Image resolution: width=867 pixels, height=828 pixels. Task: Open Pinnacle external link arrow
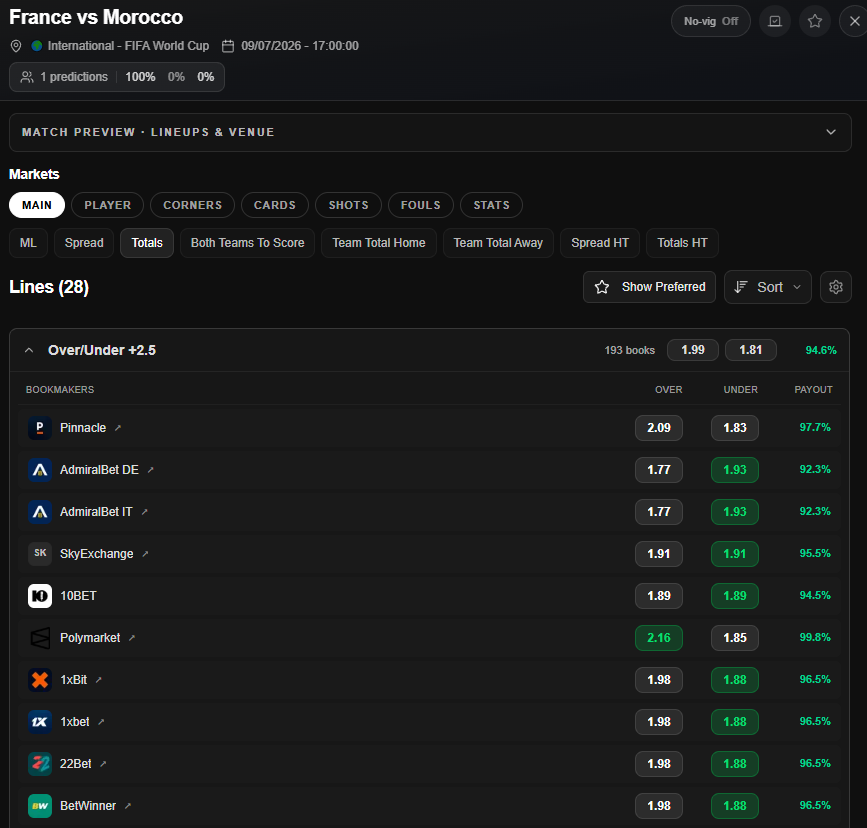(x=118, y=428)
